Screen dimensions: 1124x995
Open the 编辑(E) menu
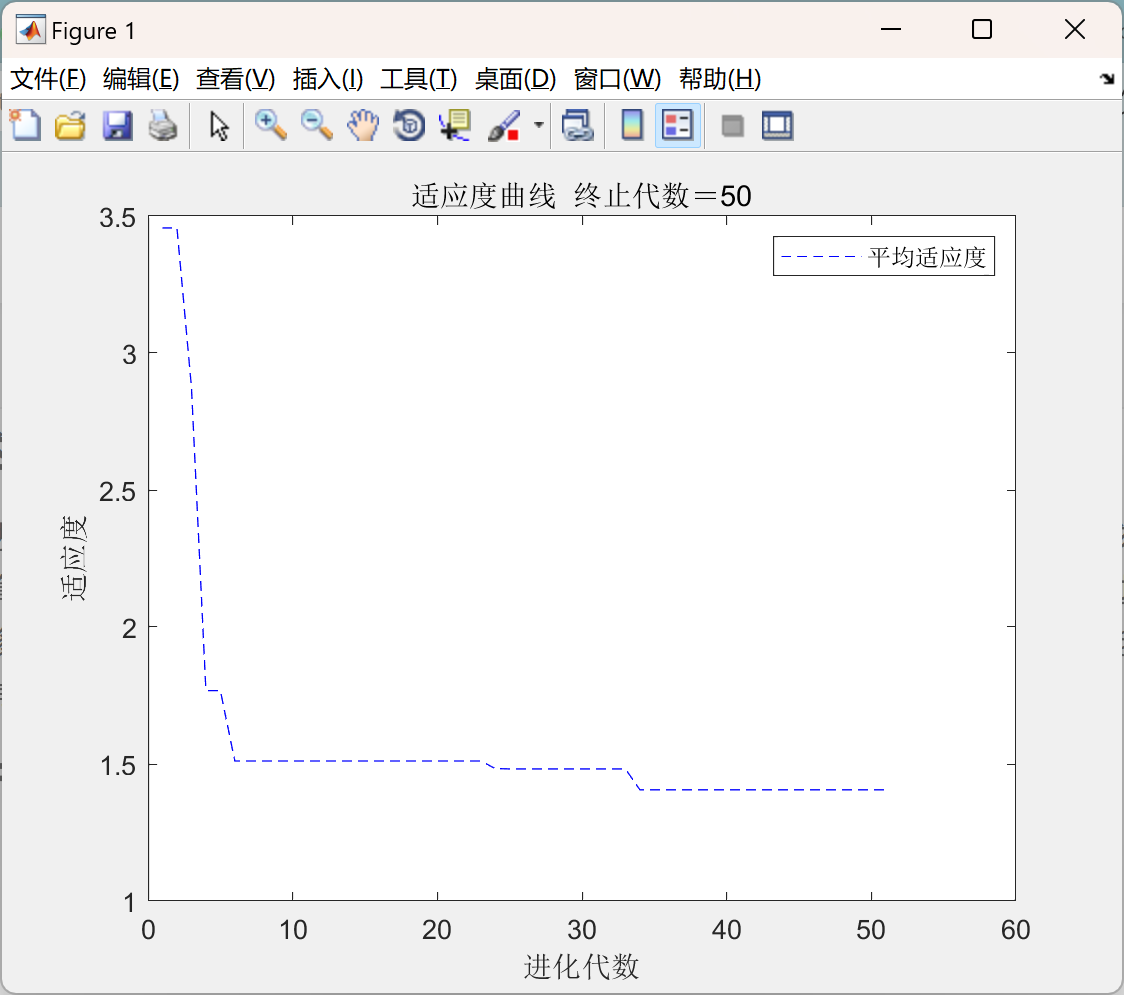coord(140,79)
